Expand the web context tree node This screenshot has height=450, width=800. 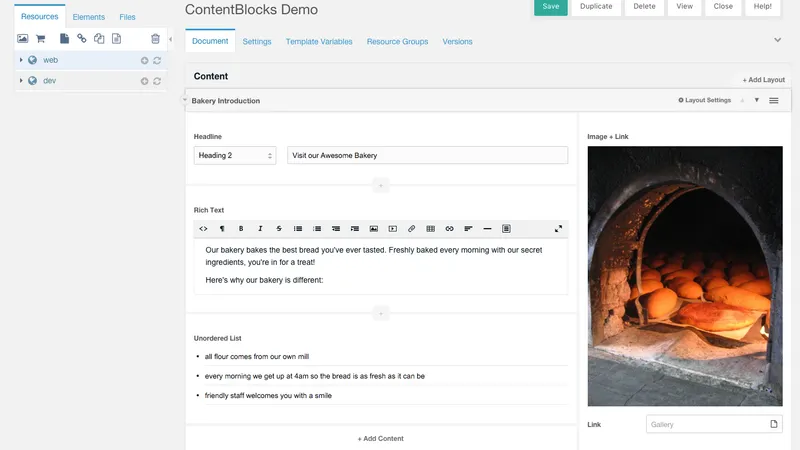[21, 60]
